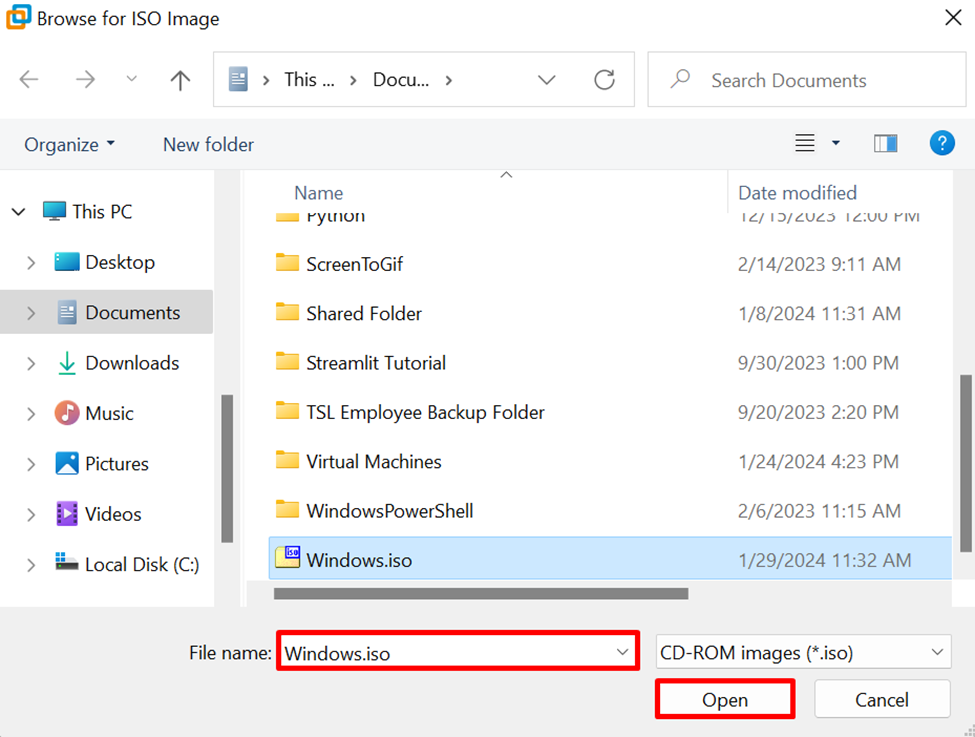Click the Cancel button
Image resolution: width=975 pixels, height=737 pixels.
pos(882,699)
